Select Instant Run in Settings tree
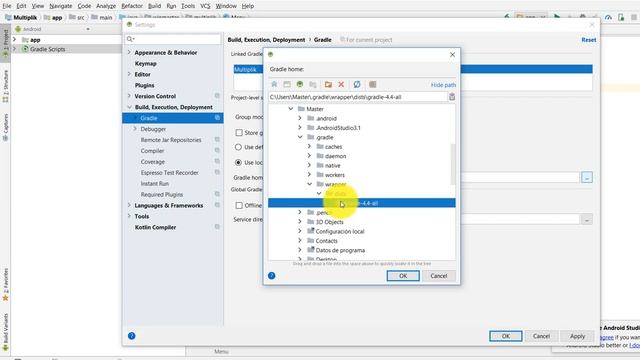Image resolution: width=640 pixels, height=360 pixels. 155,184
